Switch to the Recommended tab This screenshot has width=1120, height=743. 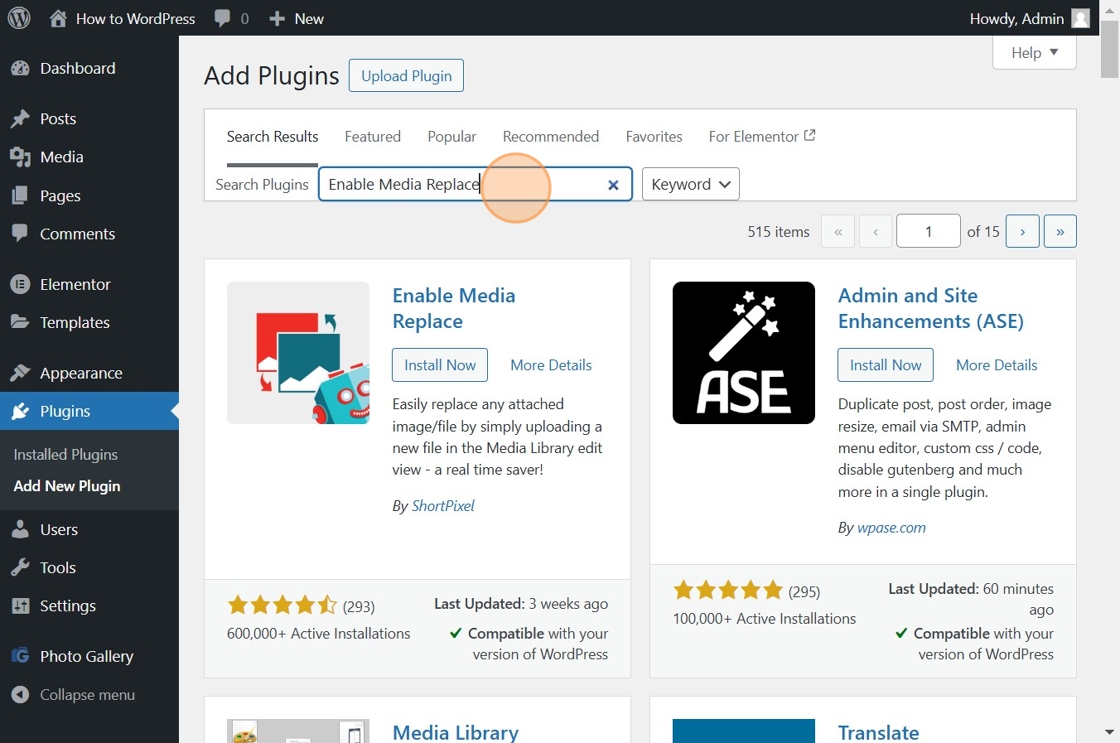click(x=551, y=136)
